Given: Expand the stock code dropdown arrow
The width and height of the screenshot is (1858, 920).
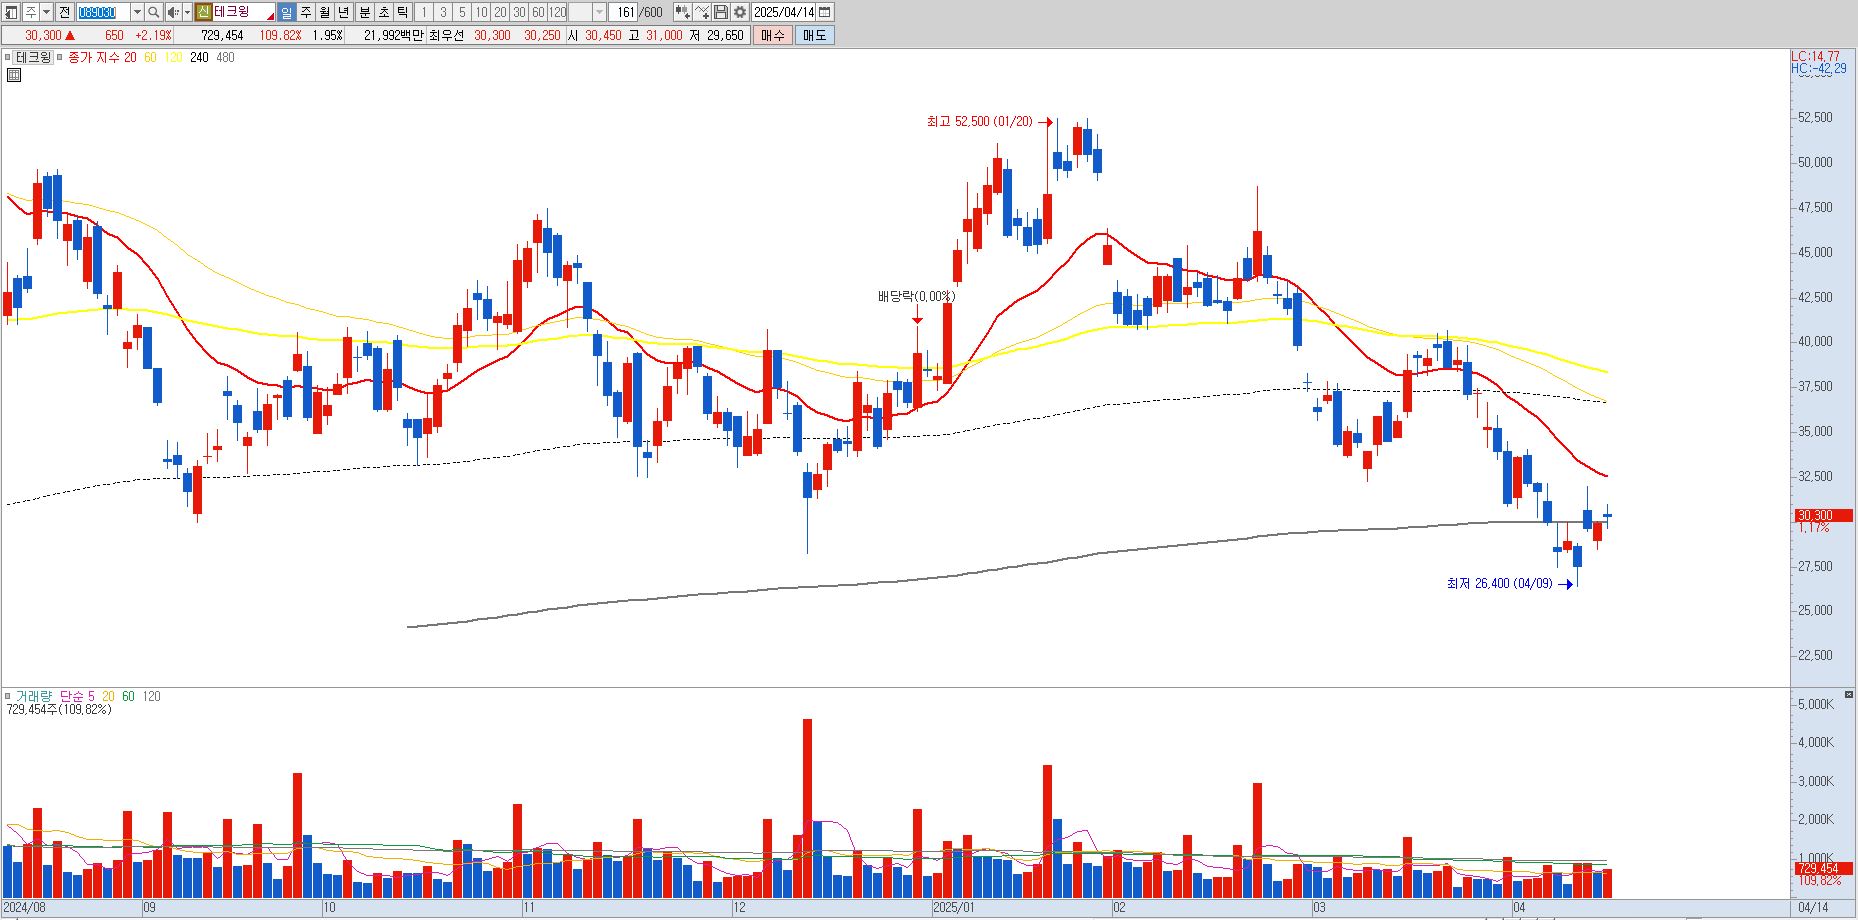Looking at the screenshot, I should (137, 12).
